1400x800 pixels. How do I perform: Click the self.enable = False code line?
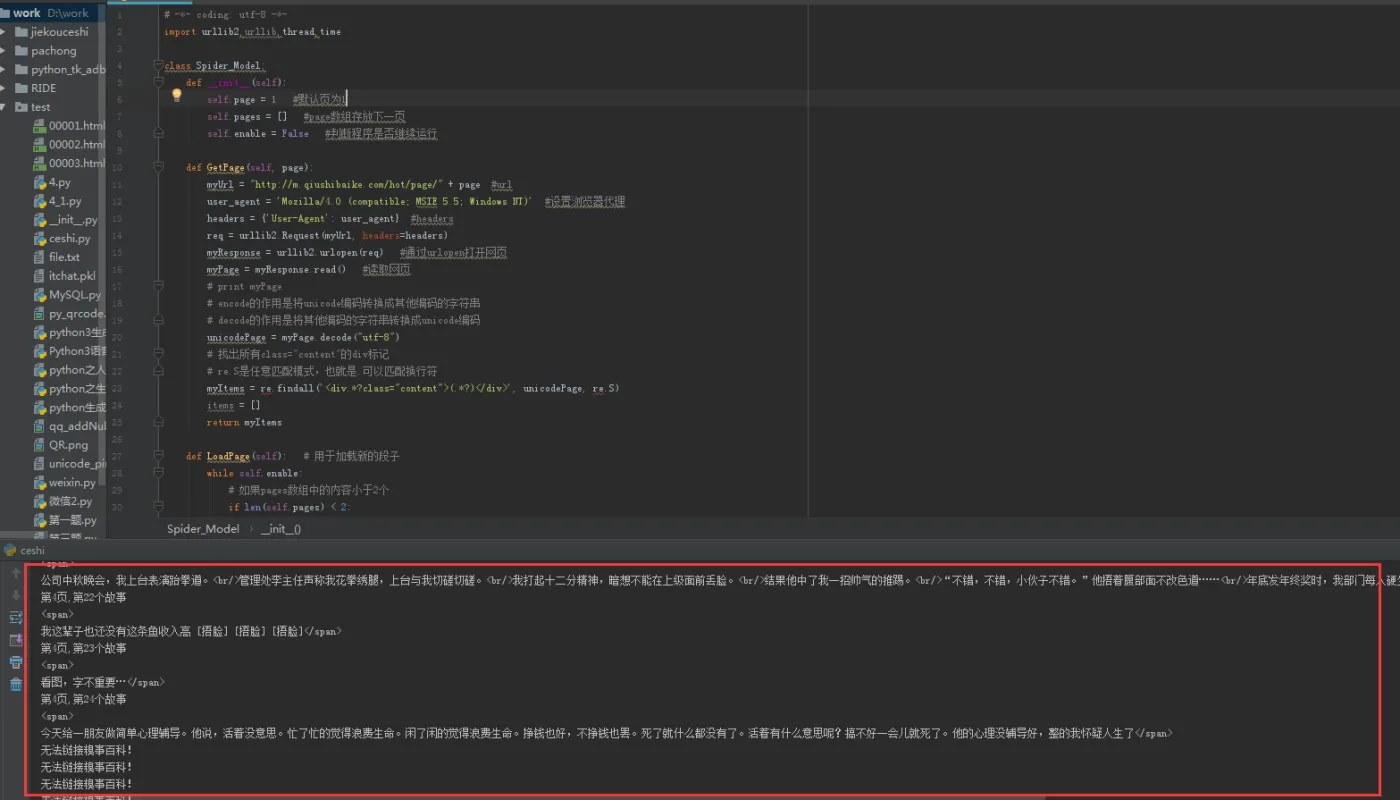pos(322,134)
